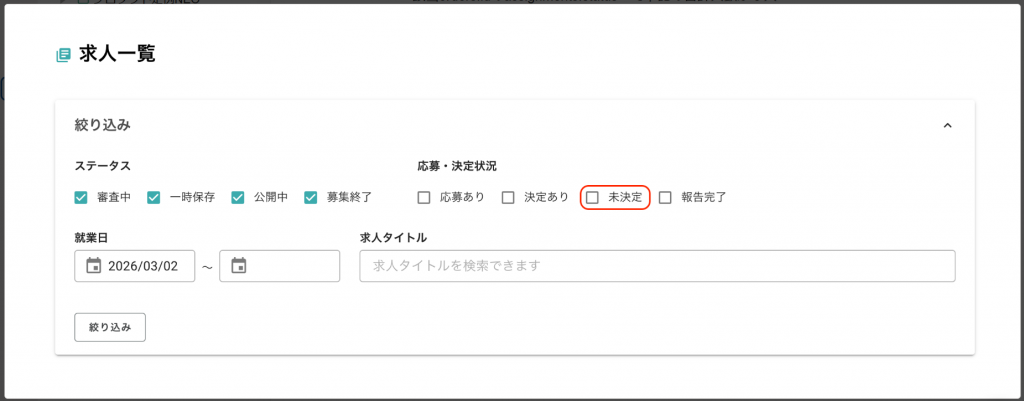Click the empty end date field
Viewport: 1024px width, 401px height.
click(290, 266)
